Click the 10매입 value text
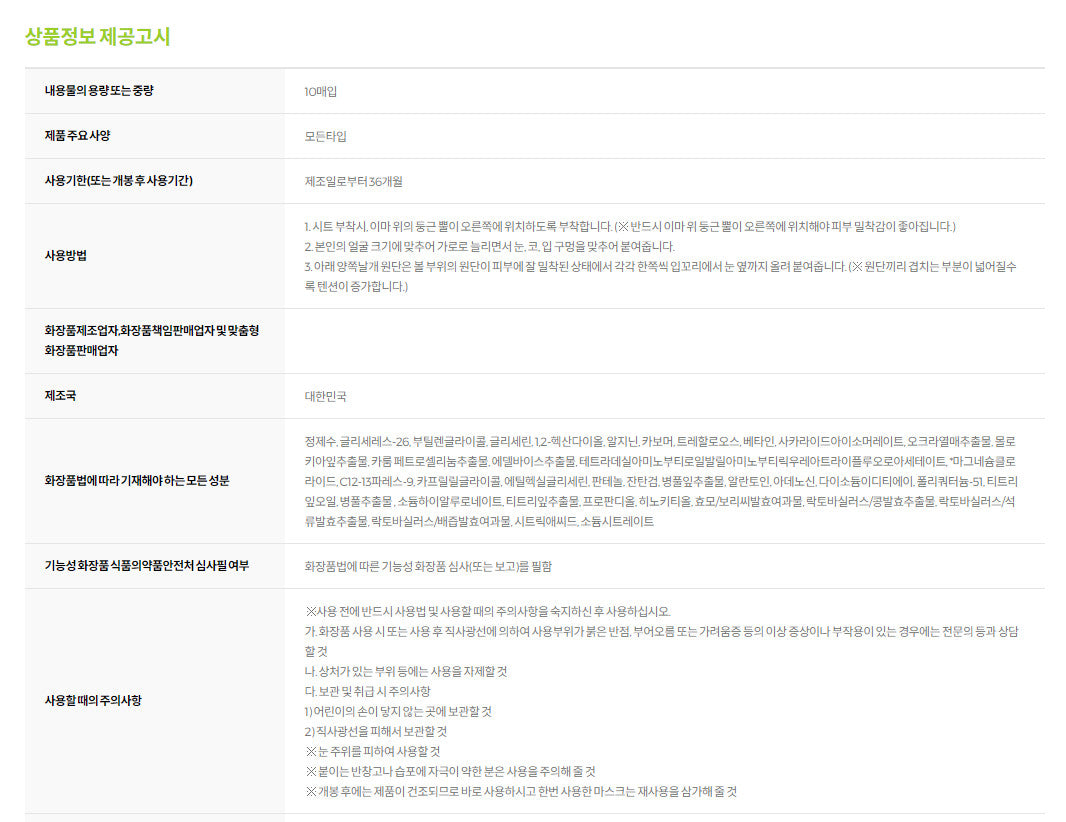The image size is (1066, 822). pyautogui.click(x=321, y=91)
